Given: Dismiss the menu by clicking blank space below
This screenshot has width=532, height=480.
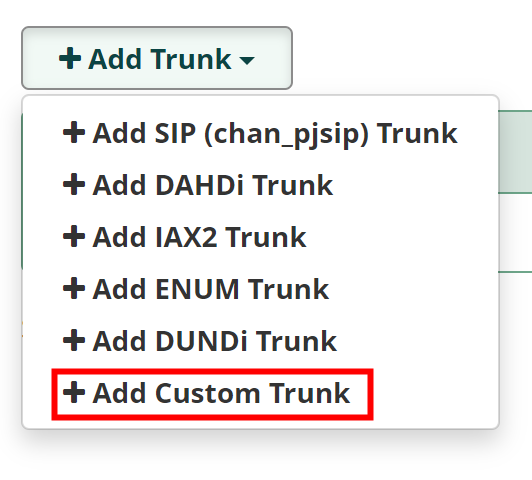Looking at the screenshot, I should click(266, 456).
